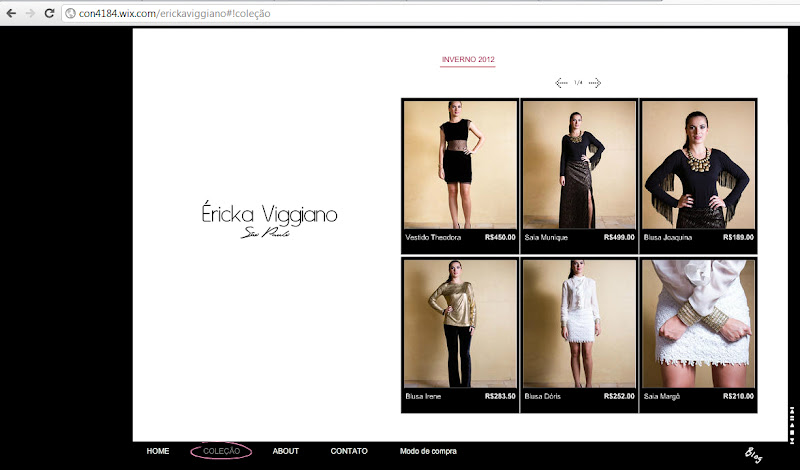Reload the page with the refresh icon
Image resolution: width=800 pixels, height=470 pixels.
(49, 13)
